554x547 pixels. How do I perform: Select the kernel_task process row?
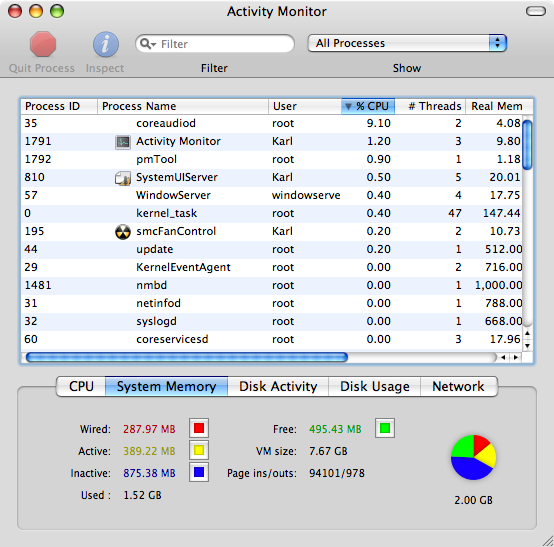[272, 213]
